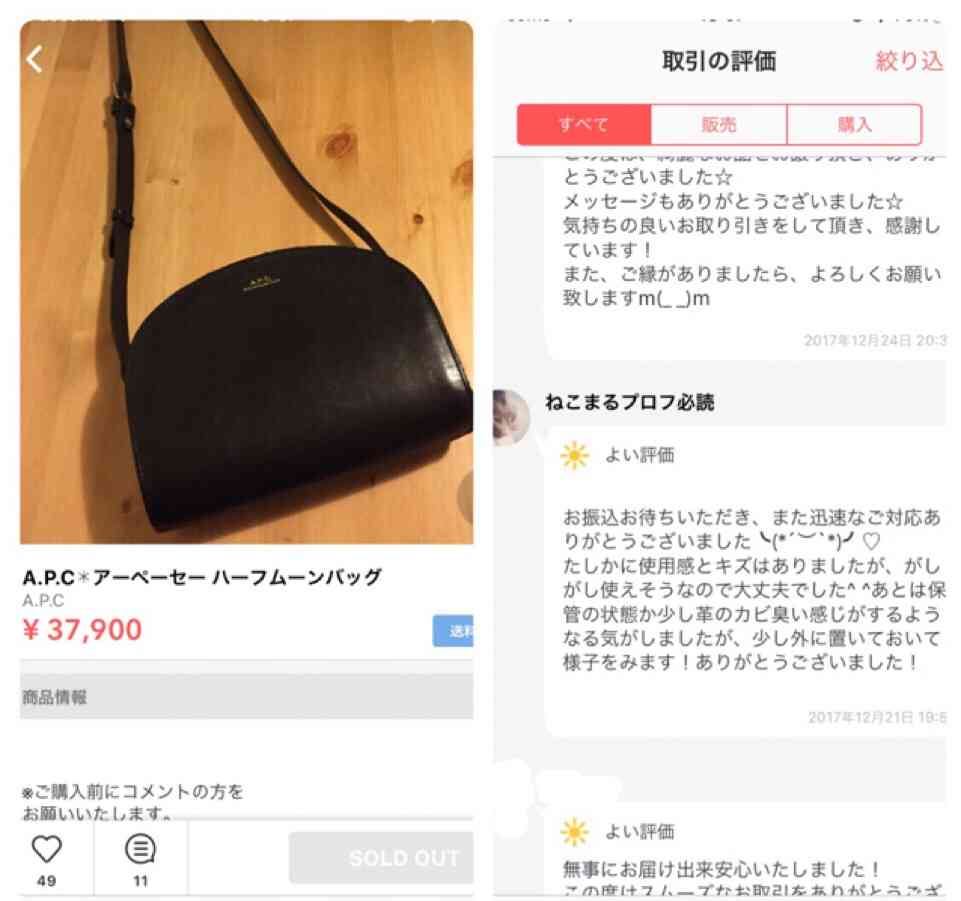Image resolution: width=961 pixels, height=901 pixels.
Task: Like the item with heart icon
Action: (x=47, y=849)
